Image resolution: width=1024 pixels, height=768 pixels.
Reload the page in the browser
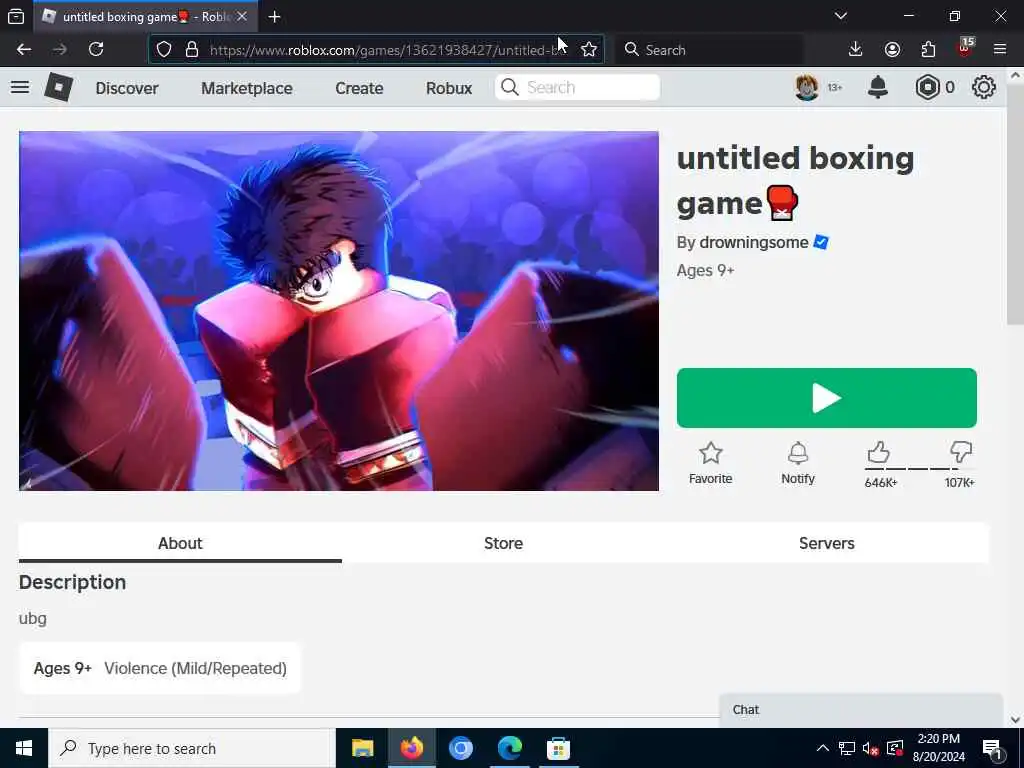click(x=96, y=50)
